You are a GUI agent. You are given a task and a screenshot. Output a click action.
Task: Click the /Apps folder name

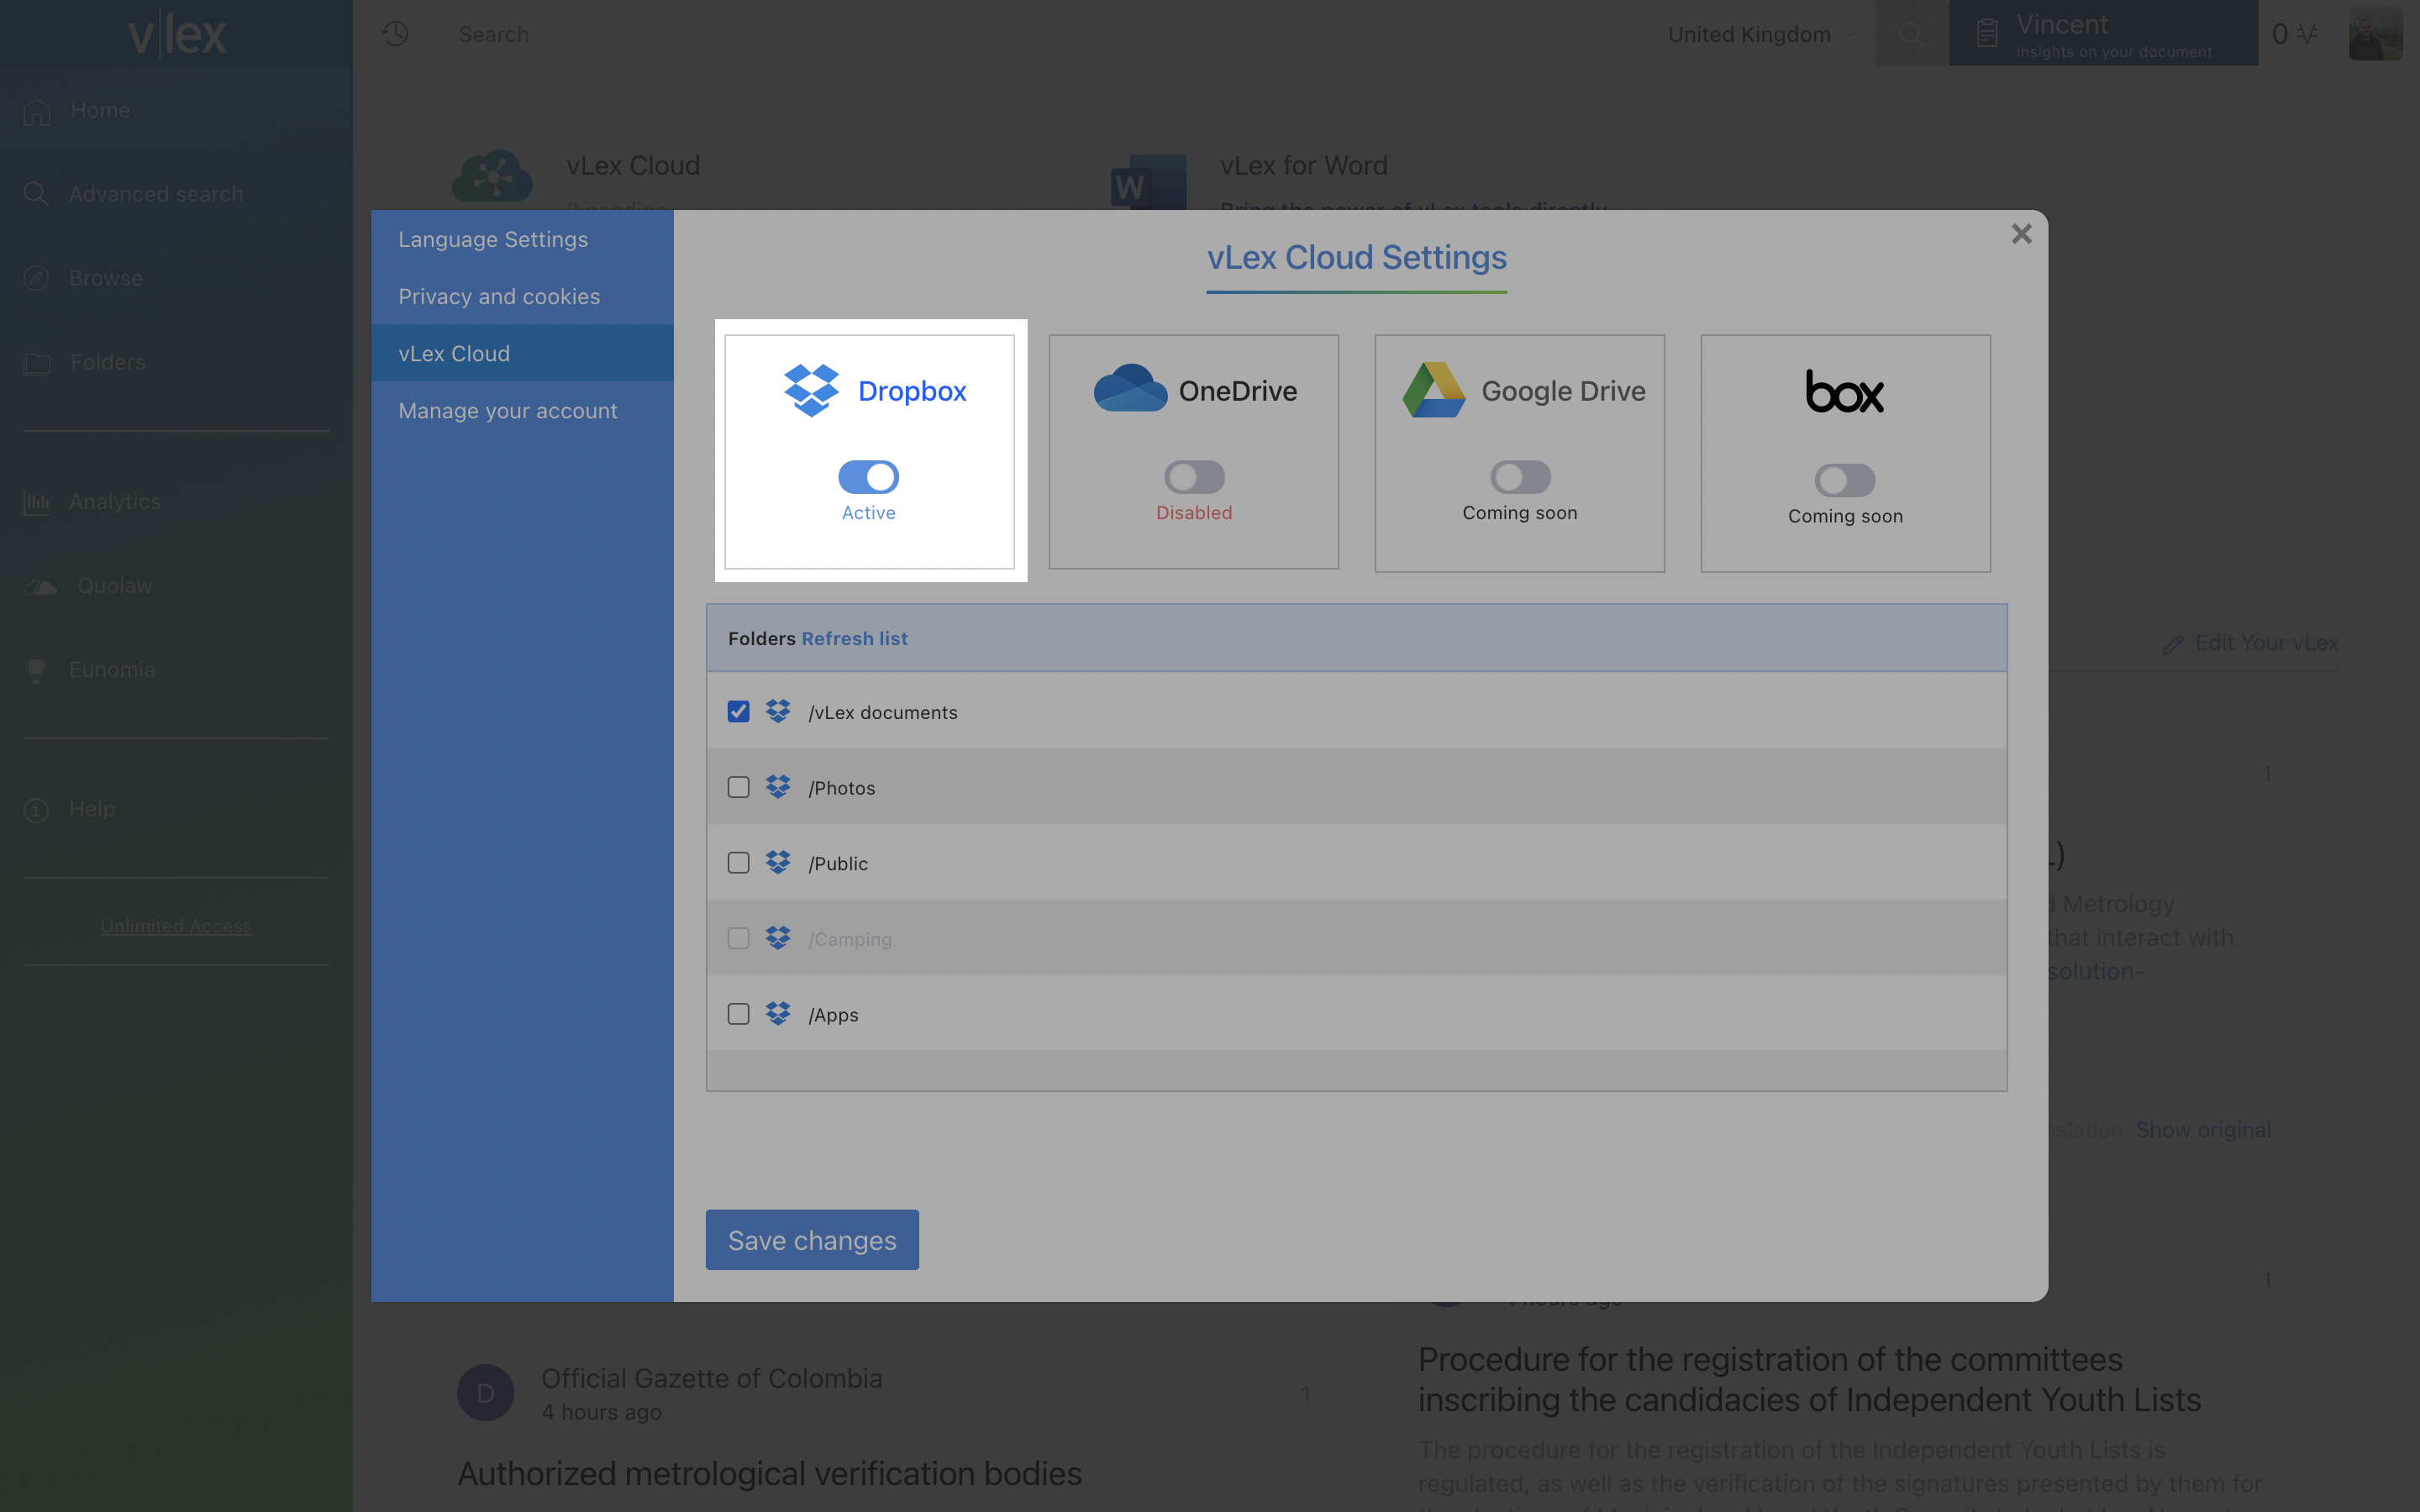pyautogui.click(x=833, y=1015)
